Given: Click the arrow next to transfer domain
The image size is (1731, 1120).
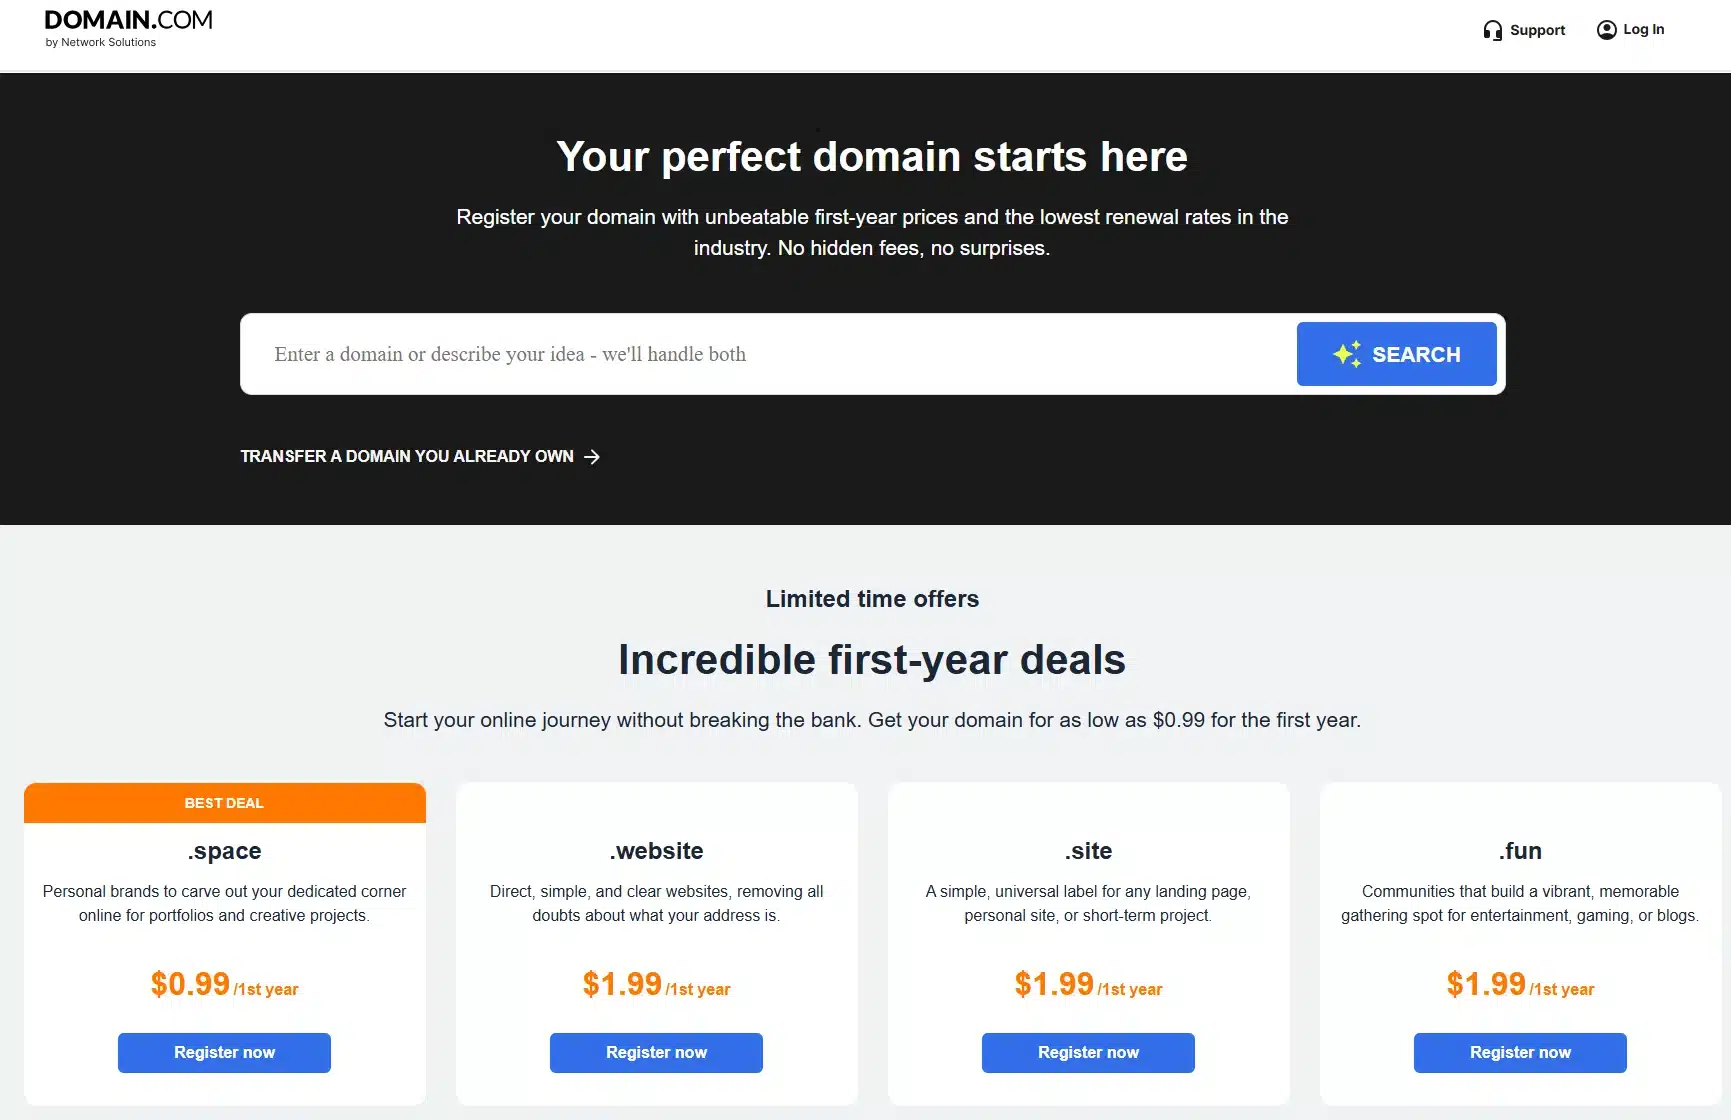Looking at the screenshot, I should click(592, 457).
